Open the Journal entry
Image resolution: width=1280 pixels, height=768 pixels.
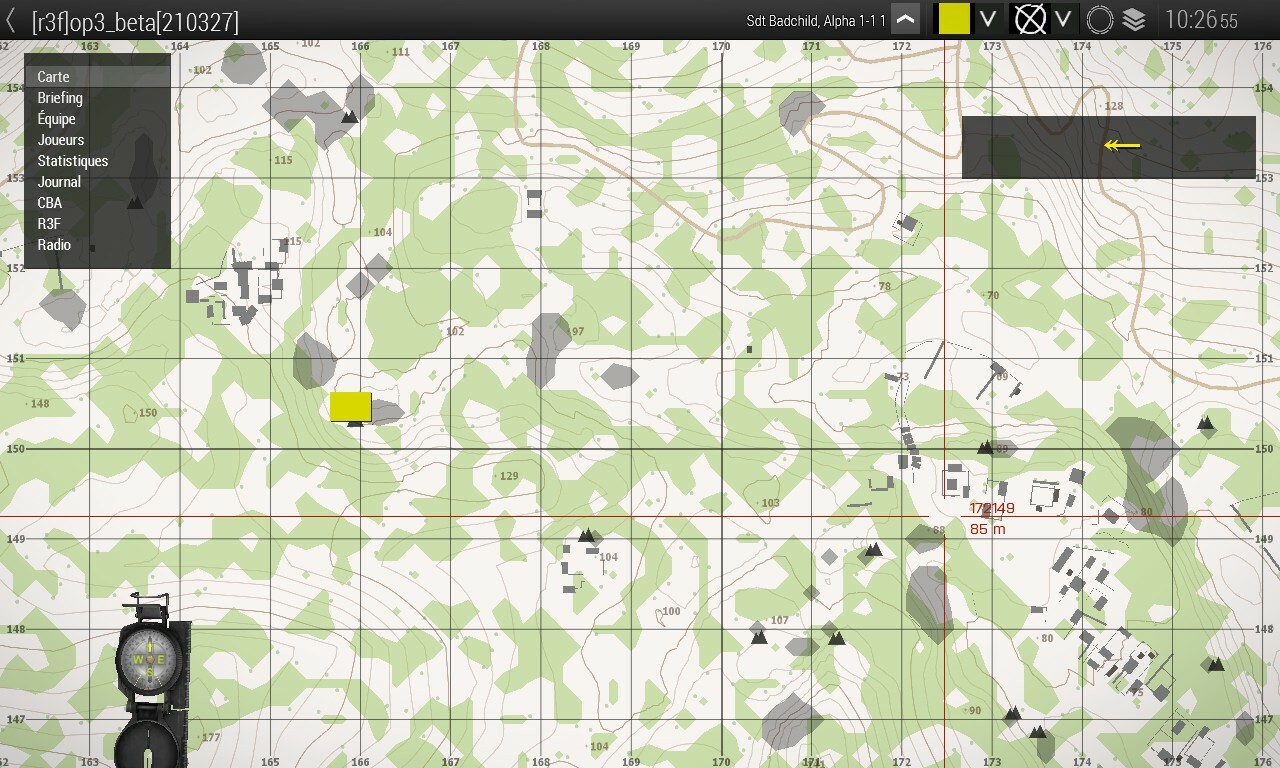pos(59,182)
